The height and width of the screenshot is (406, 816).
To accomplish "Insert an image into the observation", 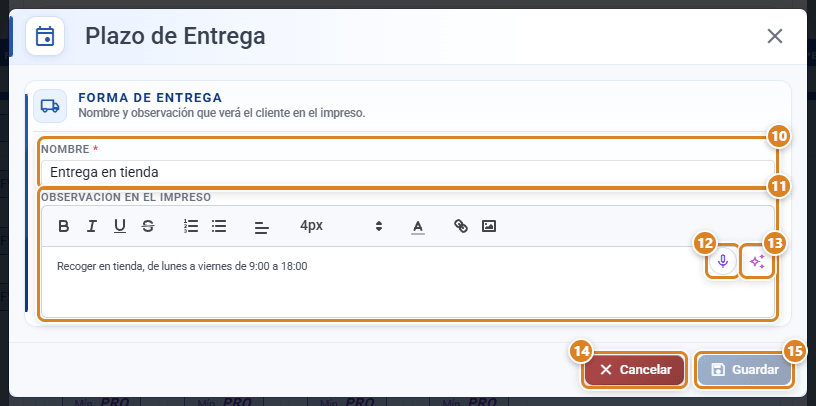I will tap(489, 226).
